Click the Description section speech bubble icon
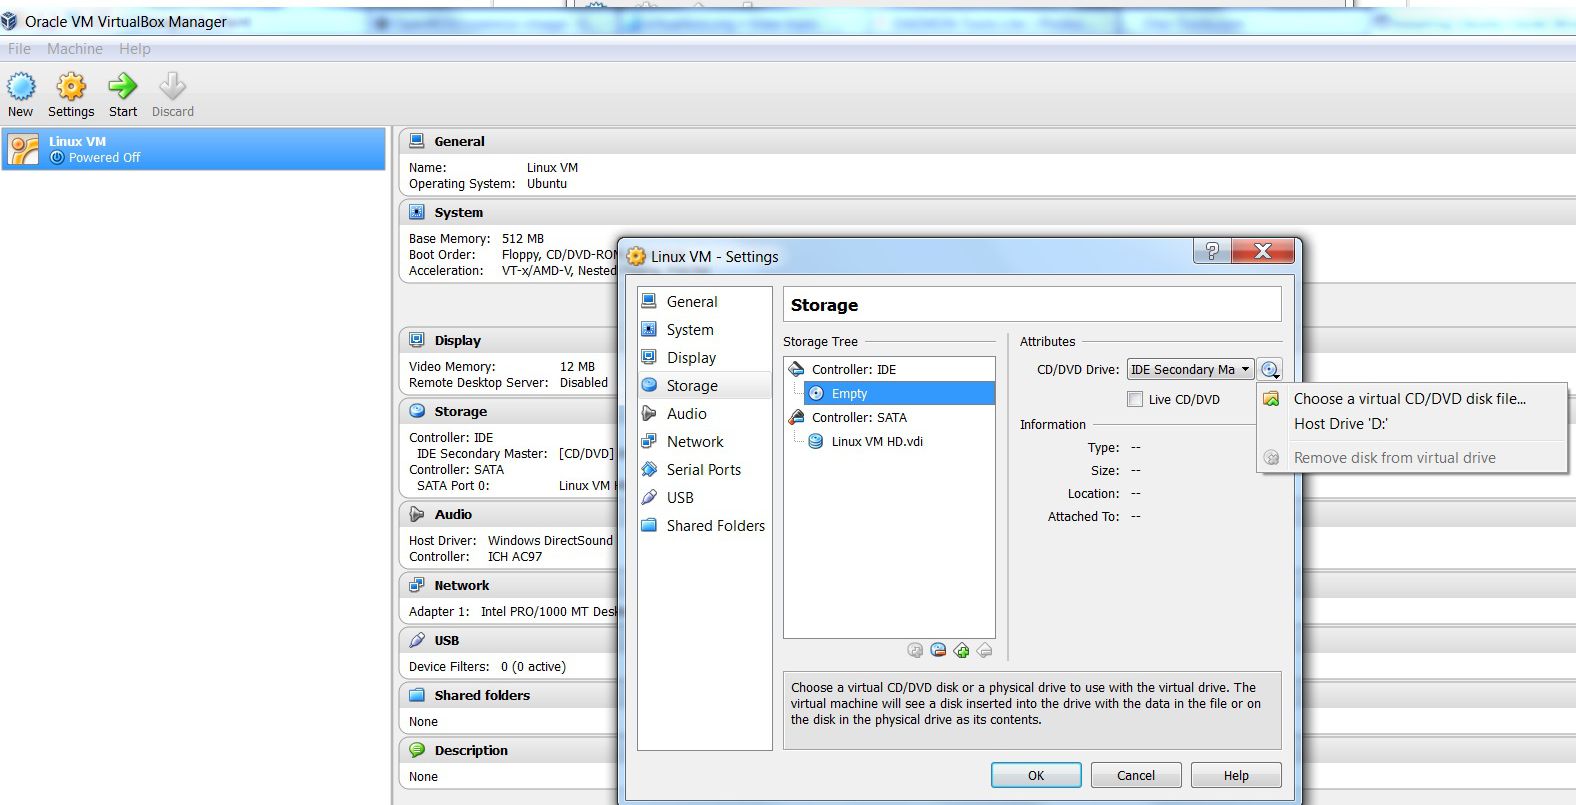 417,750
